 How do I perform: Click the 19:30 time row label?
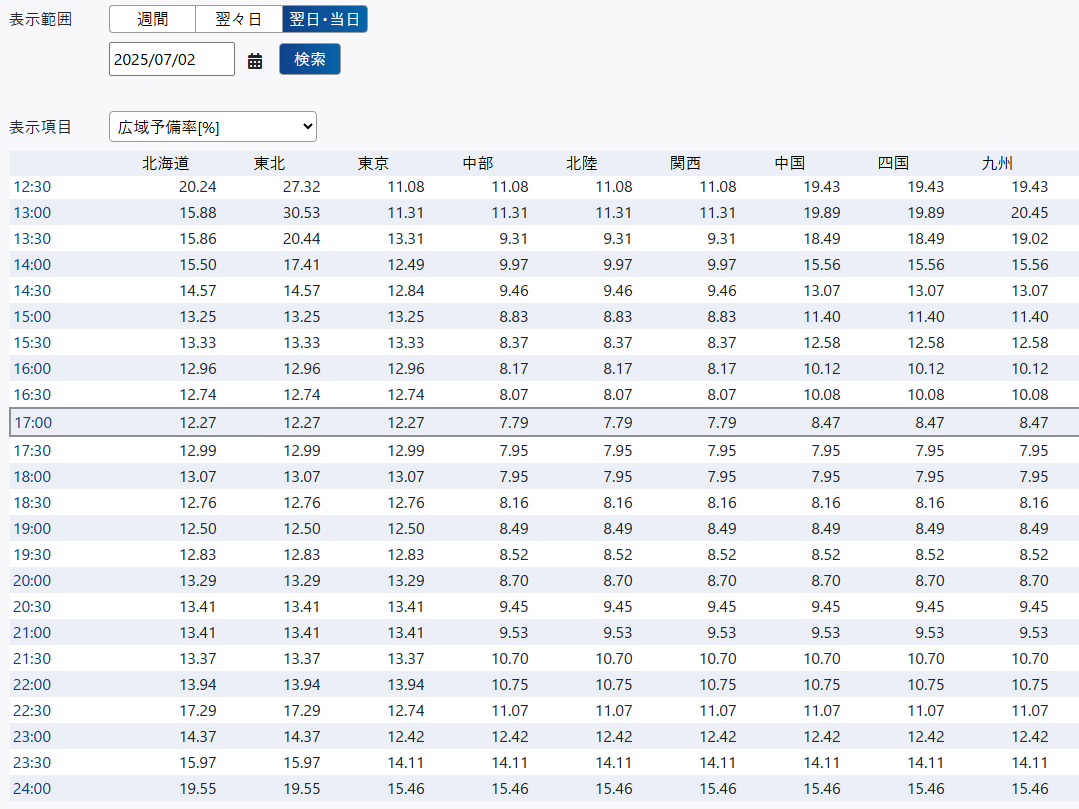tap(32, 554)
